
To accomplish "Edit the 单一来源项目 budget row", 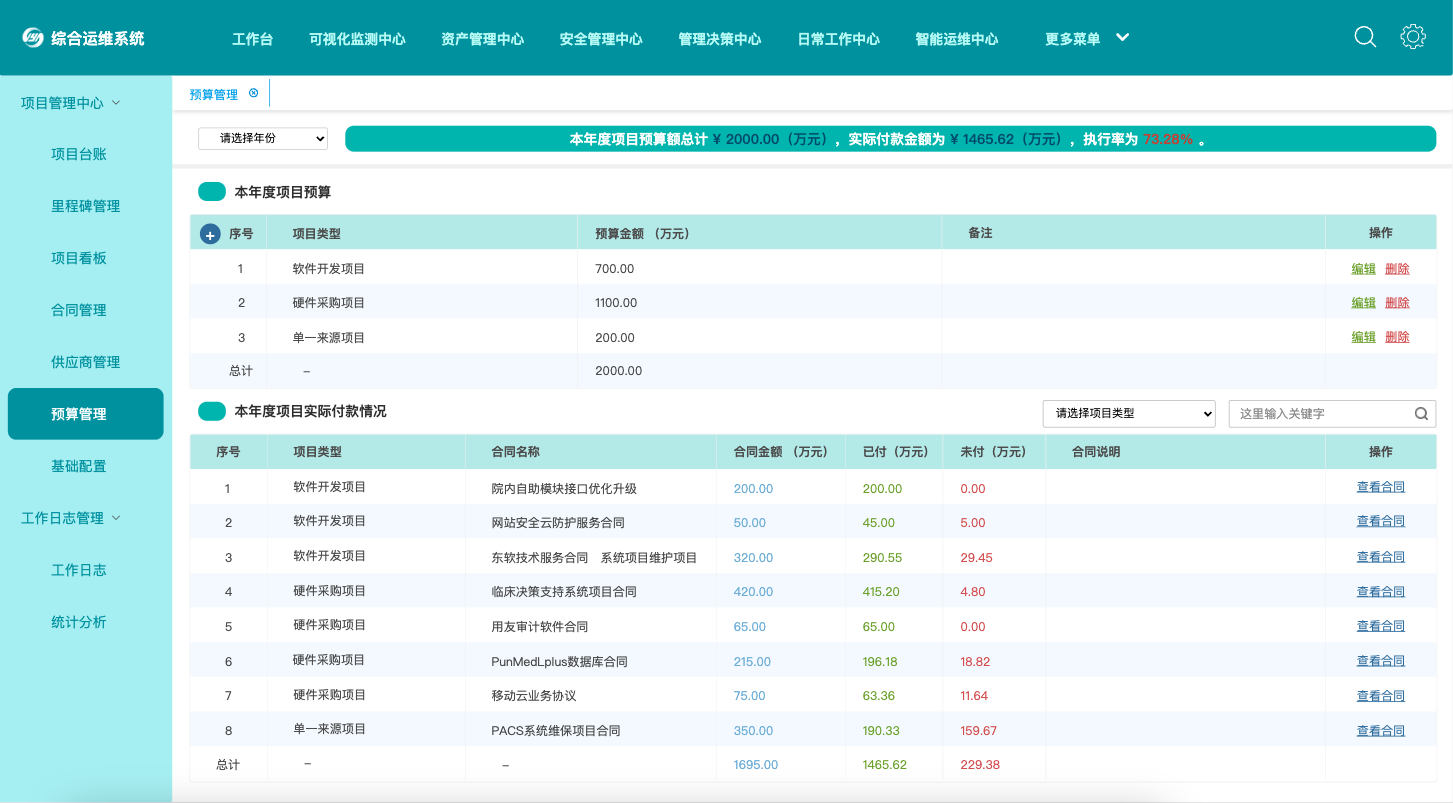I will pyautogui.click(x=1364, y=337).
